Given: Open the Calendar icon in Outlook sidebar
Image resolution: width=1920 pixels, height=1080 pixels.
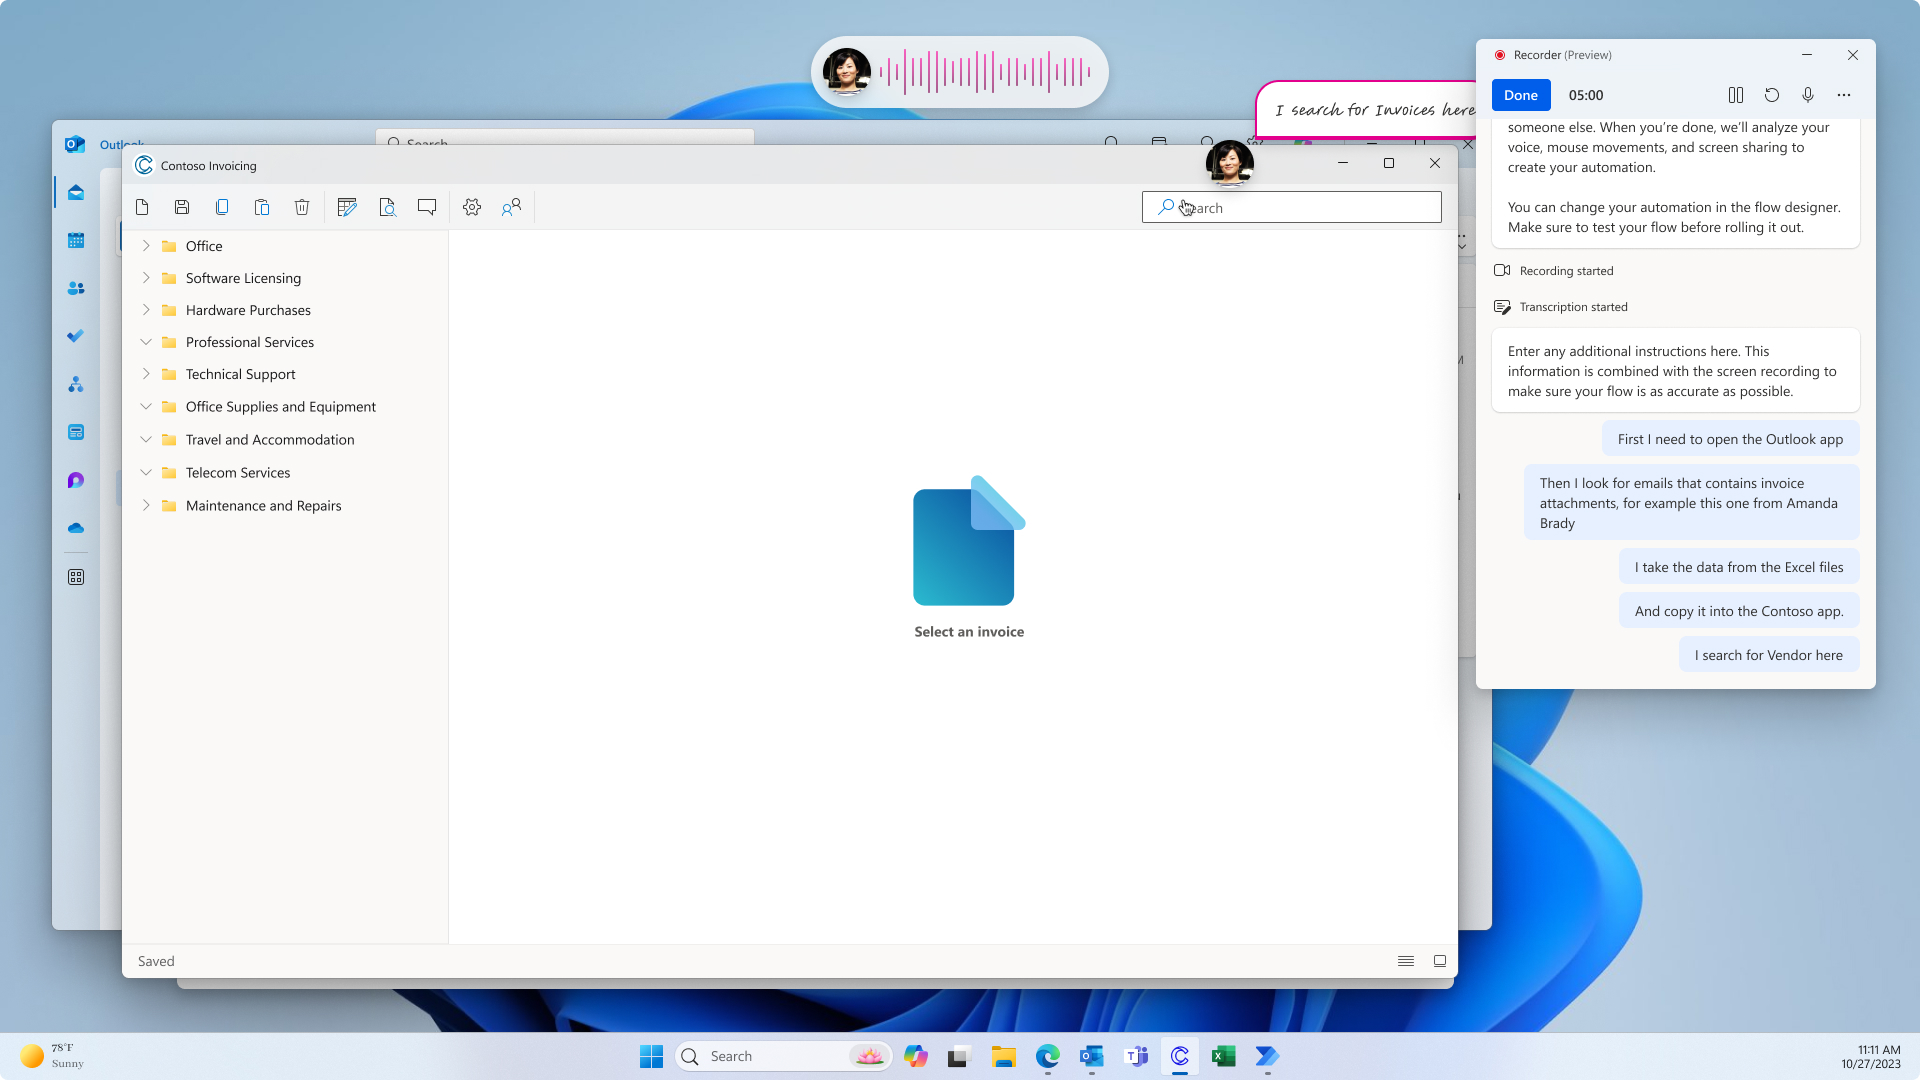Looking at the screenshot, I should [x=76, y=240].
